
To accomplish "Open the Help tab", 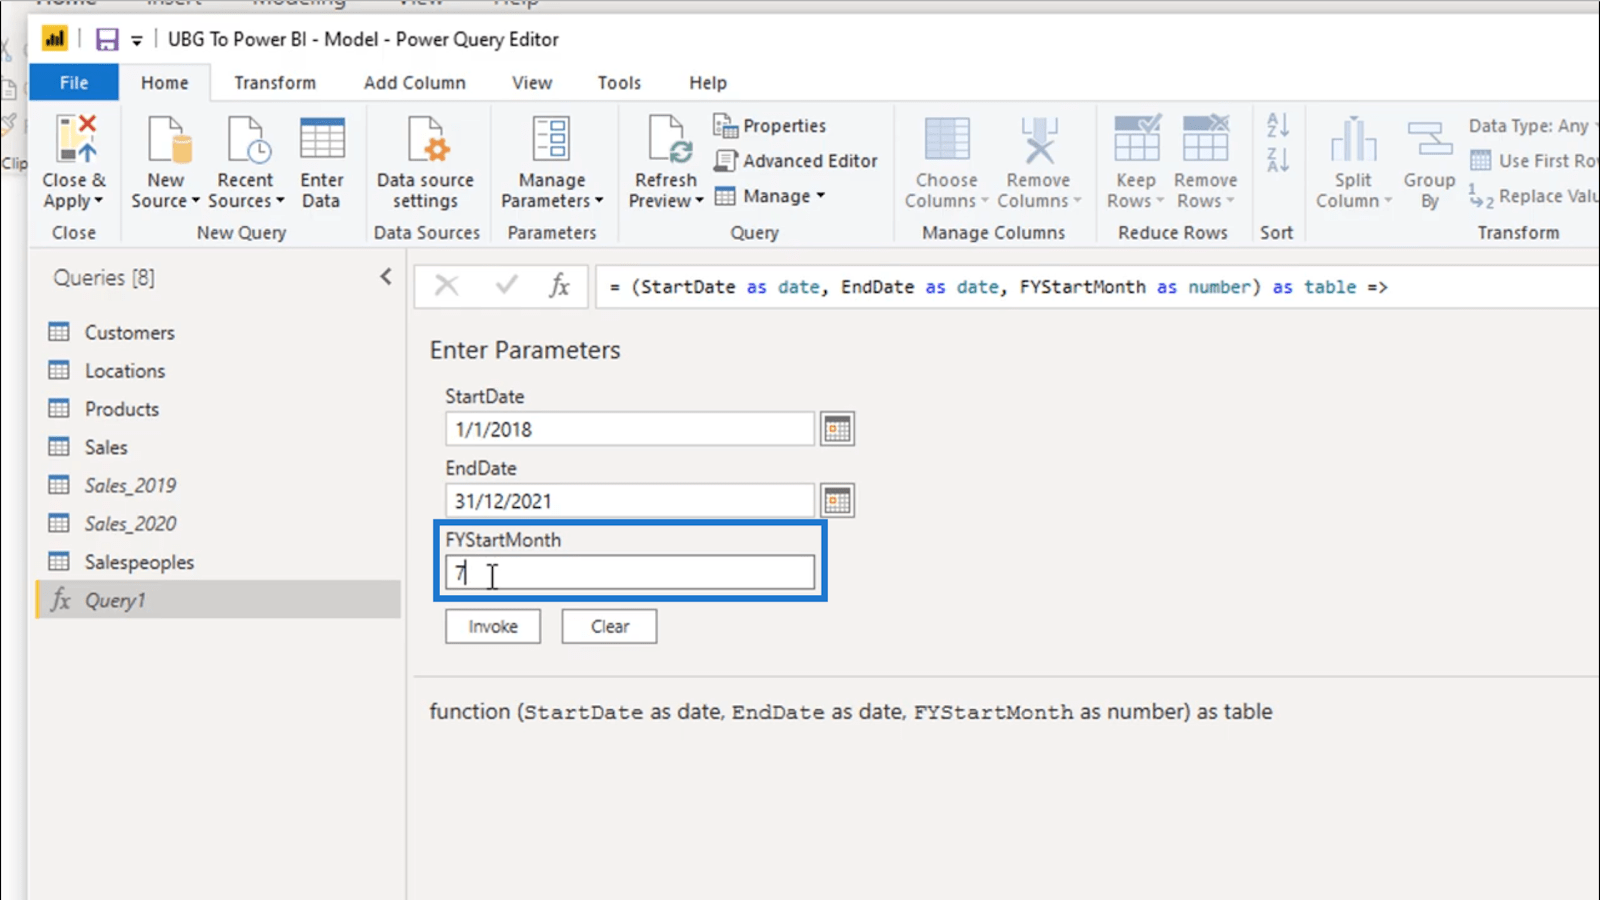I will tap(708, 83).
